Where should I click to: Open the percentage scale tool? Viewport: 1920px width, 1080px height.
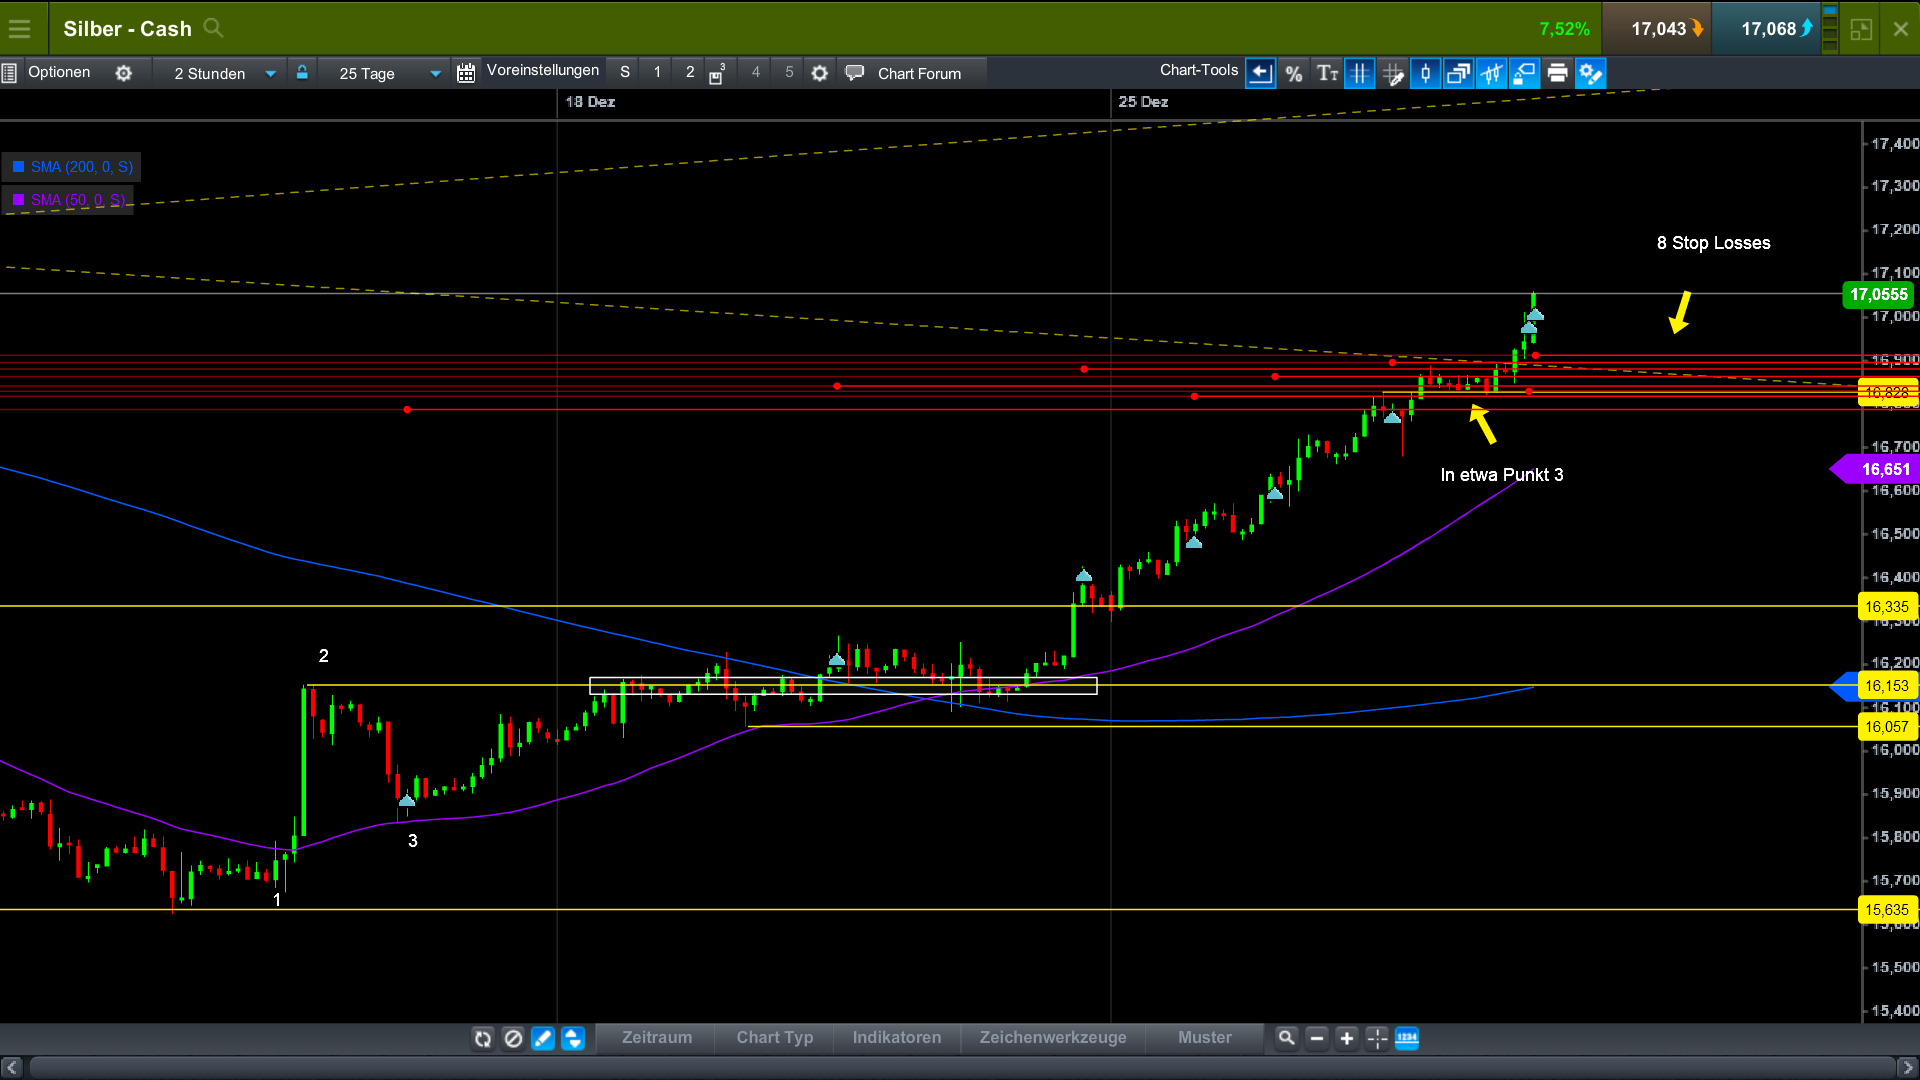pyautogui.click(x=1294, y=72)
